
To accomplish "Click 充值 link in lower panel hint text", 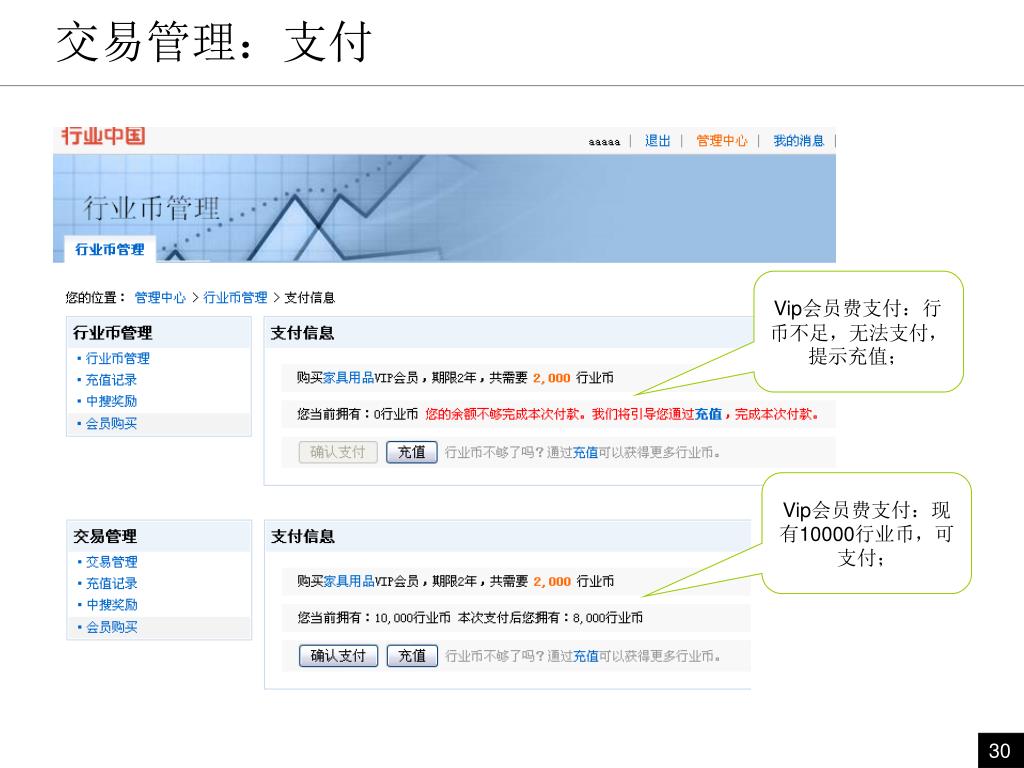I will pyautogui.click(x=586, y=656).
